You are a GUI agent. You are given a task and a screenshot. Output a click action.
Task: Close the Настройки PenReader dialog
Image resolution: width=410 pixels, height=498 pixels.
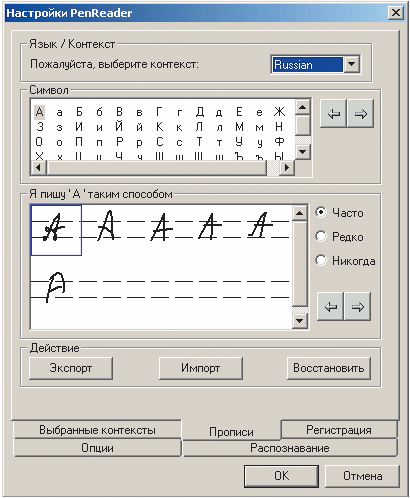396,13
